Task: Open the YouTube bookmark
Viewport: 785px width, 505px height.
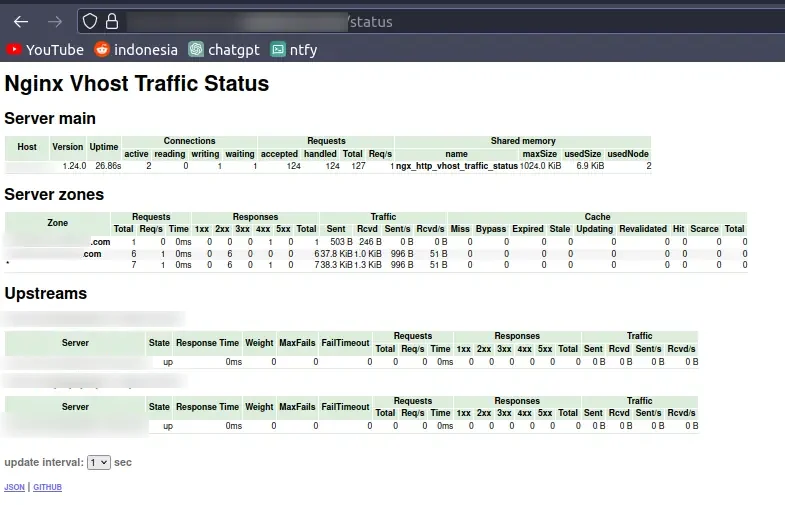Action: coord(45,50)
